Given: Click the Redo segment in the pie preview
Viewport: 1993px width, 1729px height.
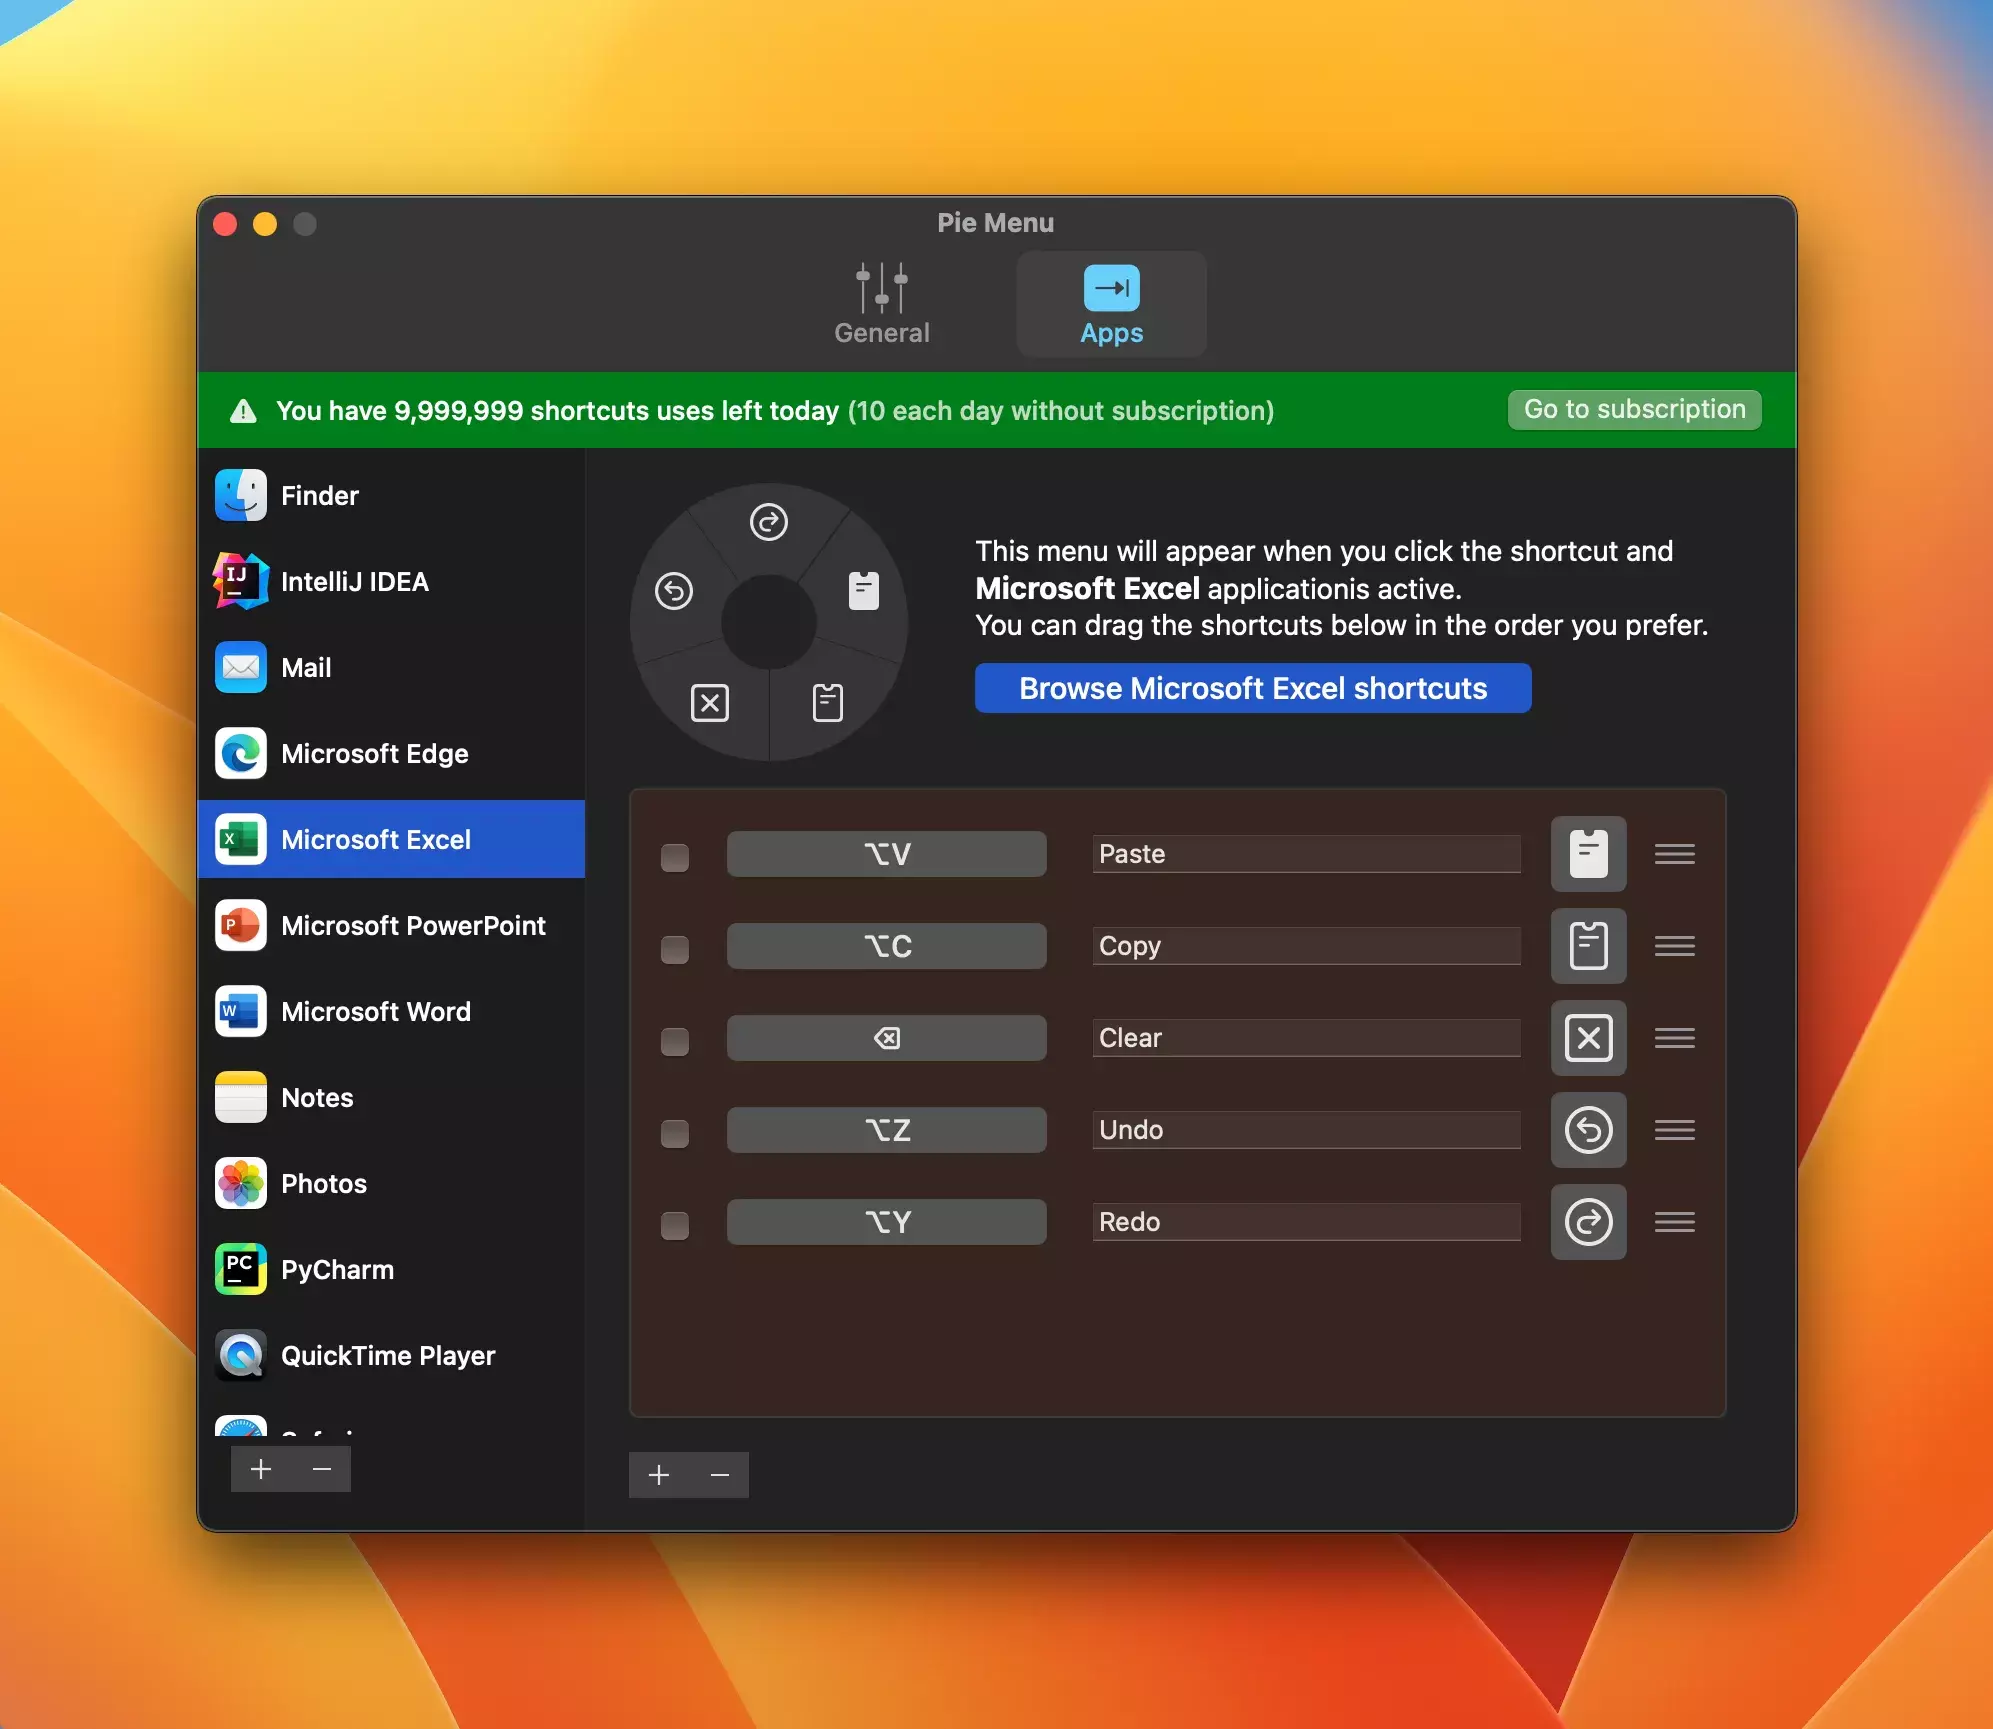Looking at the screenshot, I should [x=768, y=523].
